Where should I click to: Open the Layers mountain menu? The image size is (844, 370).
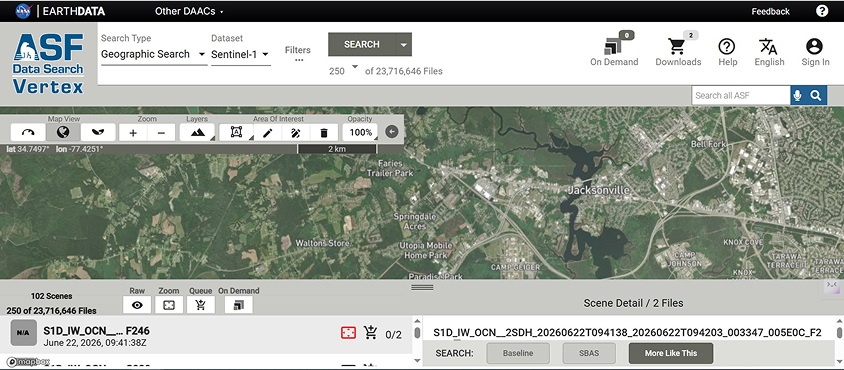pyautogui.click(x=197, y=132)
